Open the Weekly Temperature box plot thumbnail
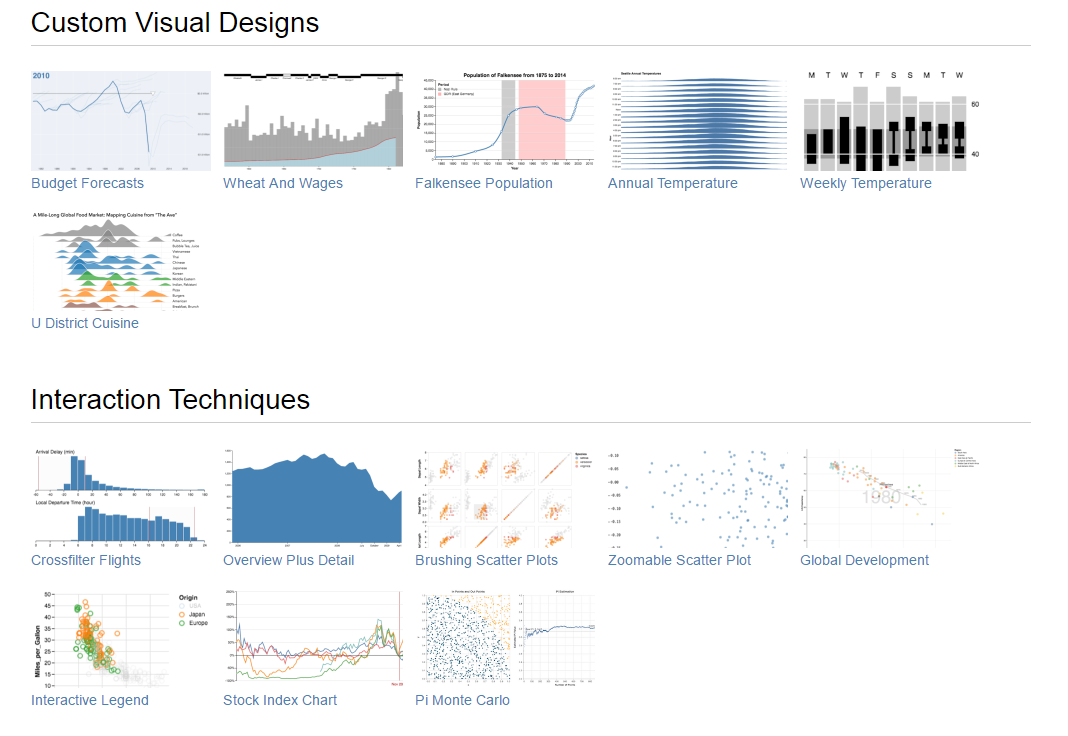 click(x=885, y=121)
